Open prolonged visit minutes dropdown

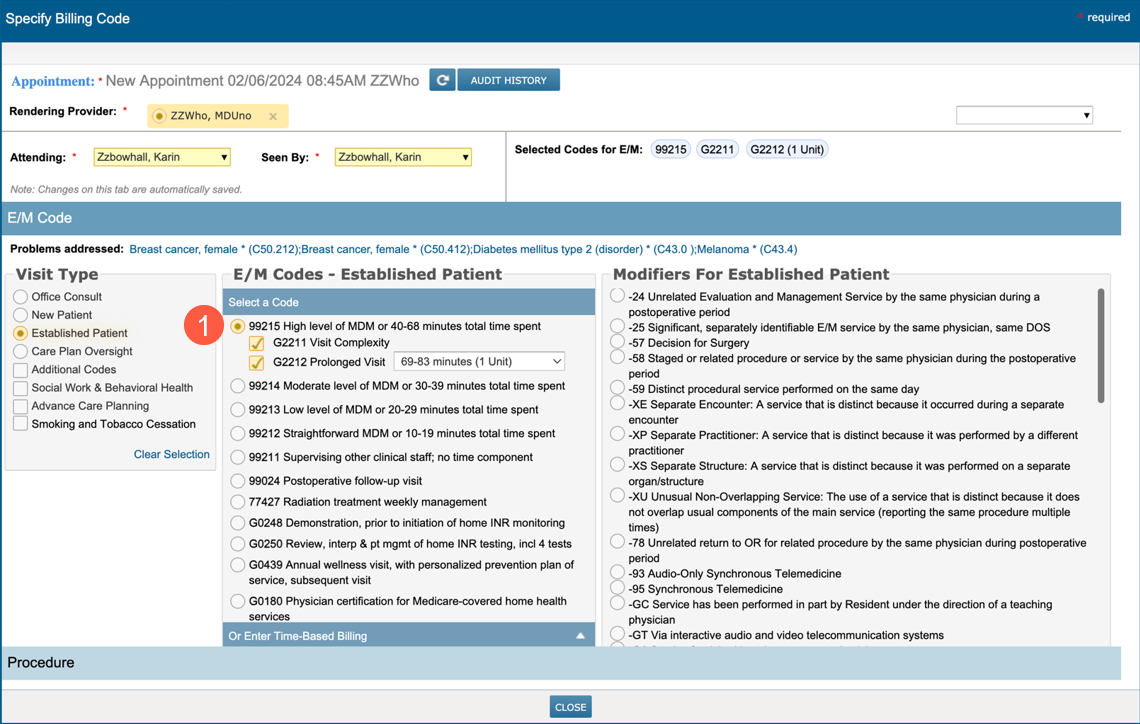(x=480, y=362)
